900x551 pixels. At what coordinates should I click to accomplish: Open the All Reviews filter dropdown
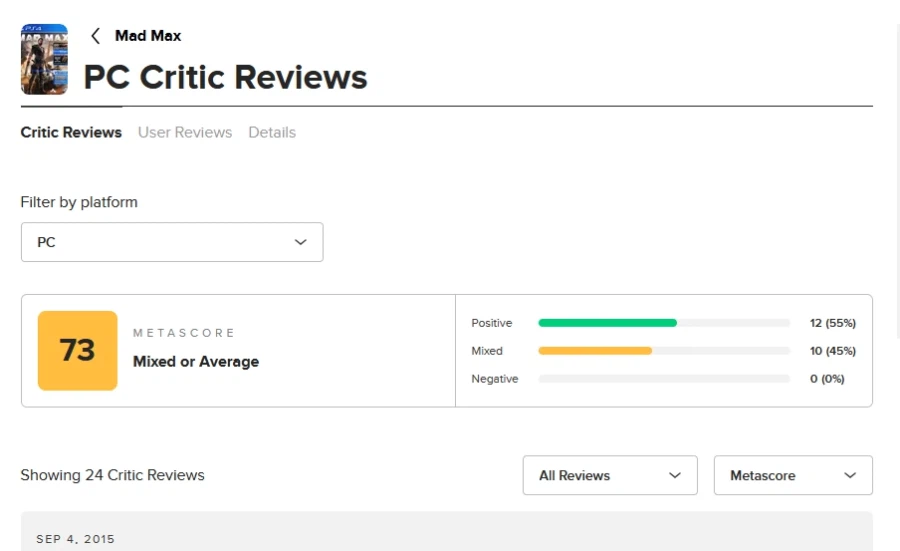pos(609,475)
